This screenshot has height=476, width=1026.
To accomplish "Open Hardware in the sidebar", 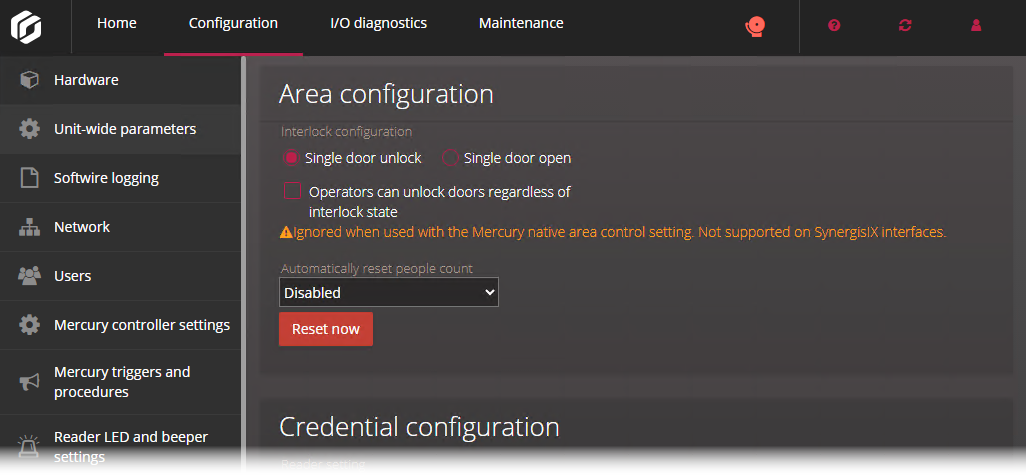I will 120,80.
